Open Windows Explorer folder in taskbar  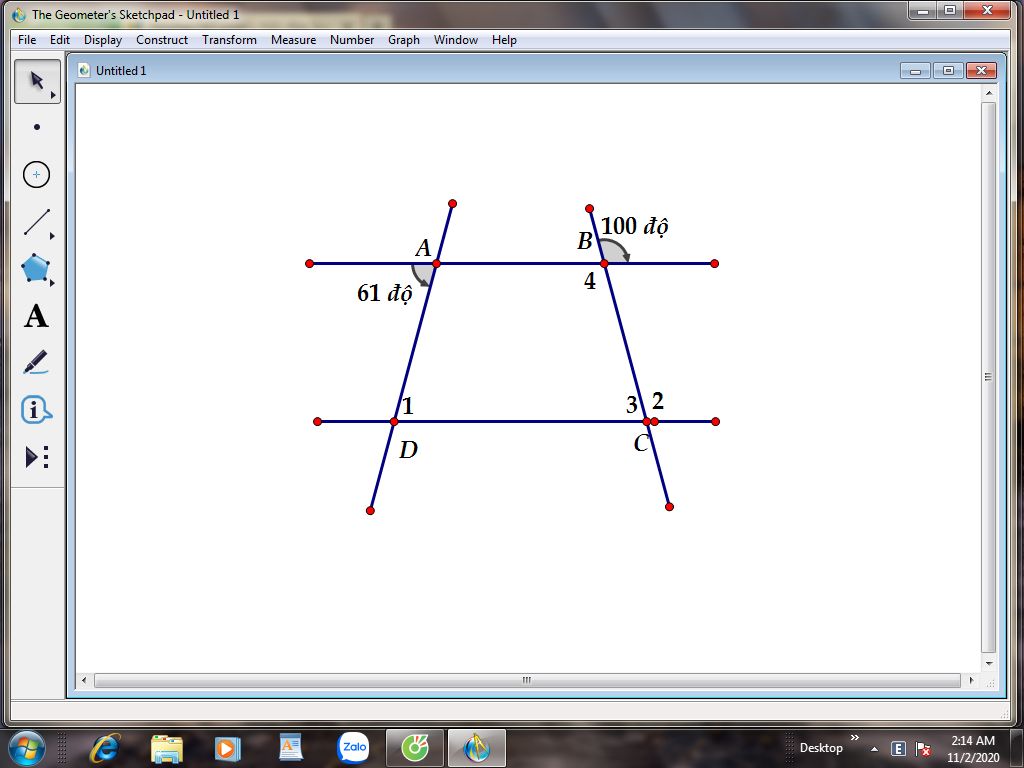pos(167,748)
